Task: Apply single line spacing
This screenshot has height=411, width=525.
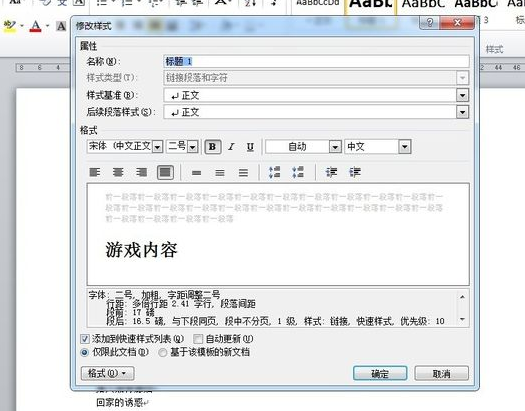Action: point(197,173)
